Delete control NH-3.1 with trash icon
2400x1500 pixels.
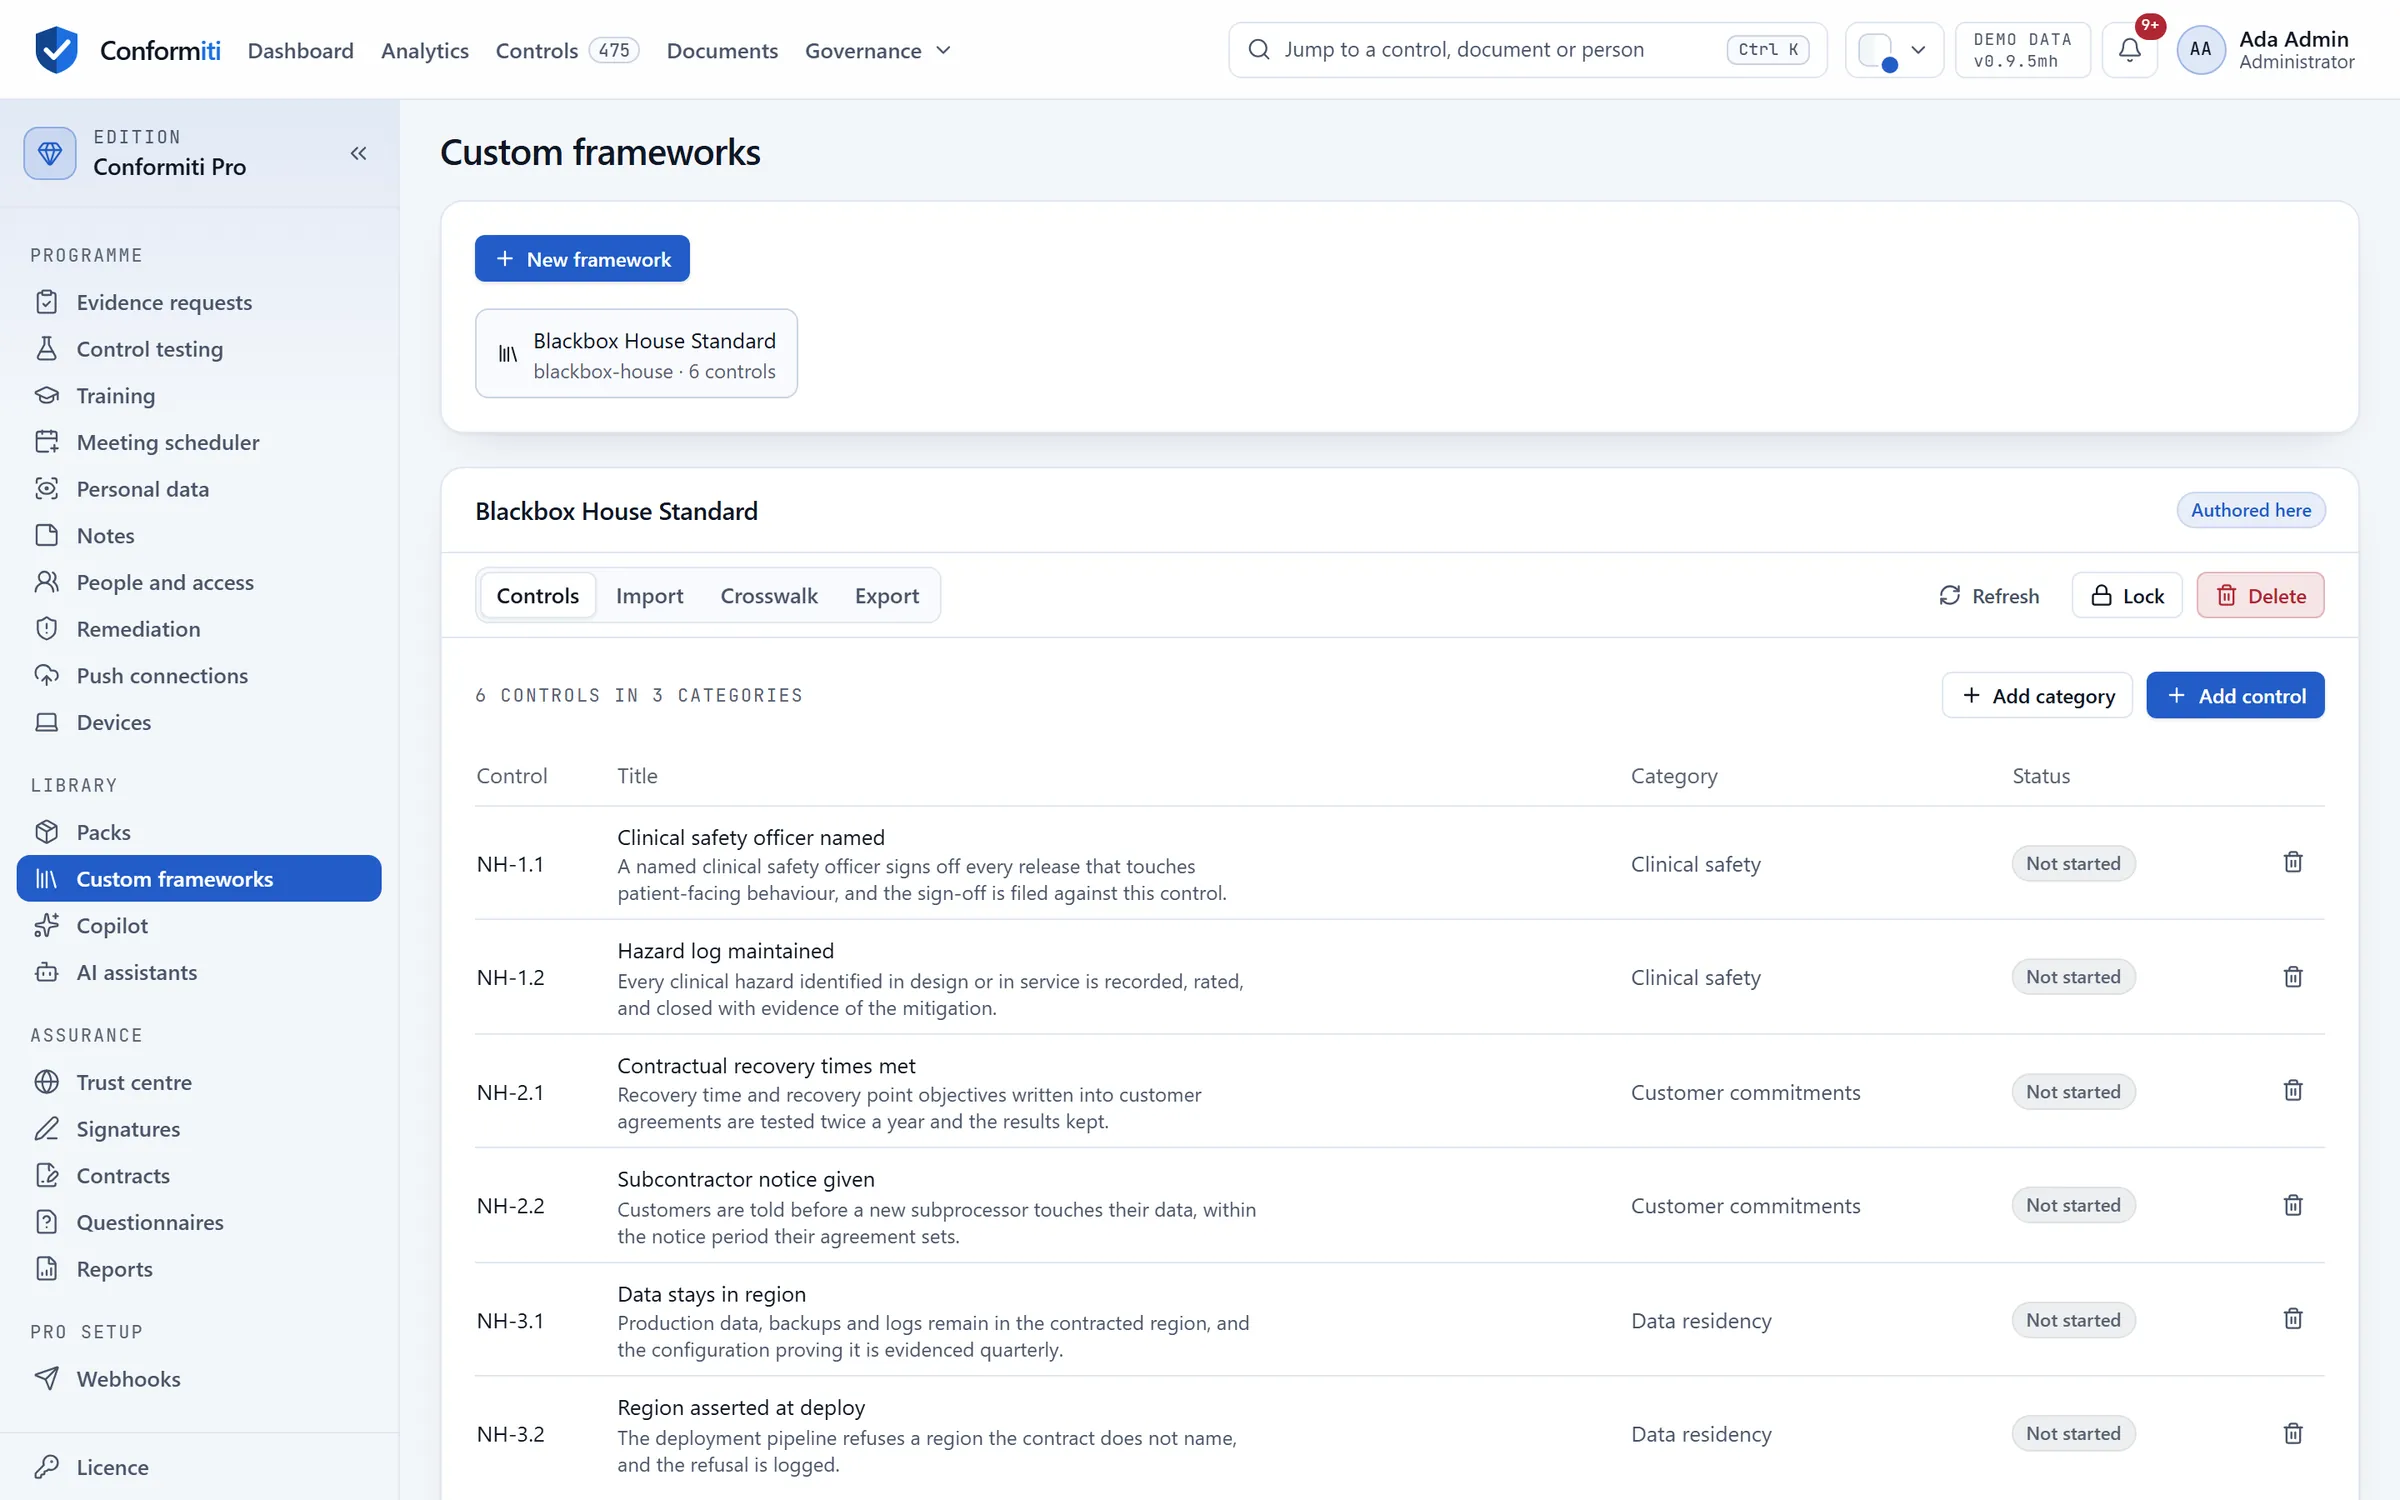tap(2293, 1319)
